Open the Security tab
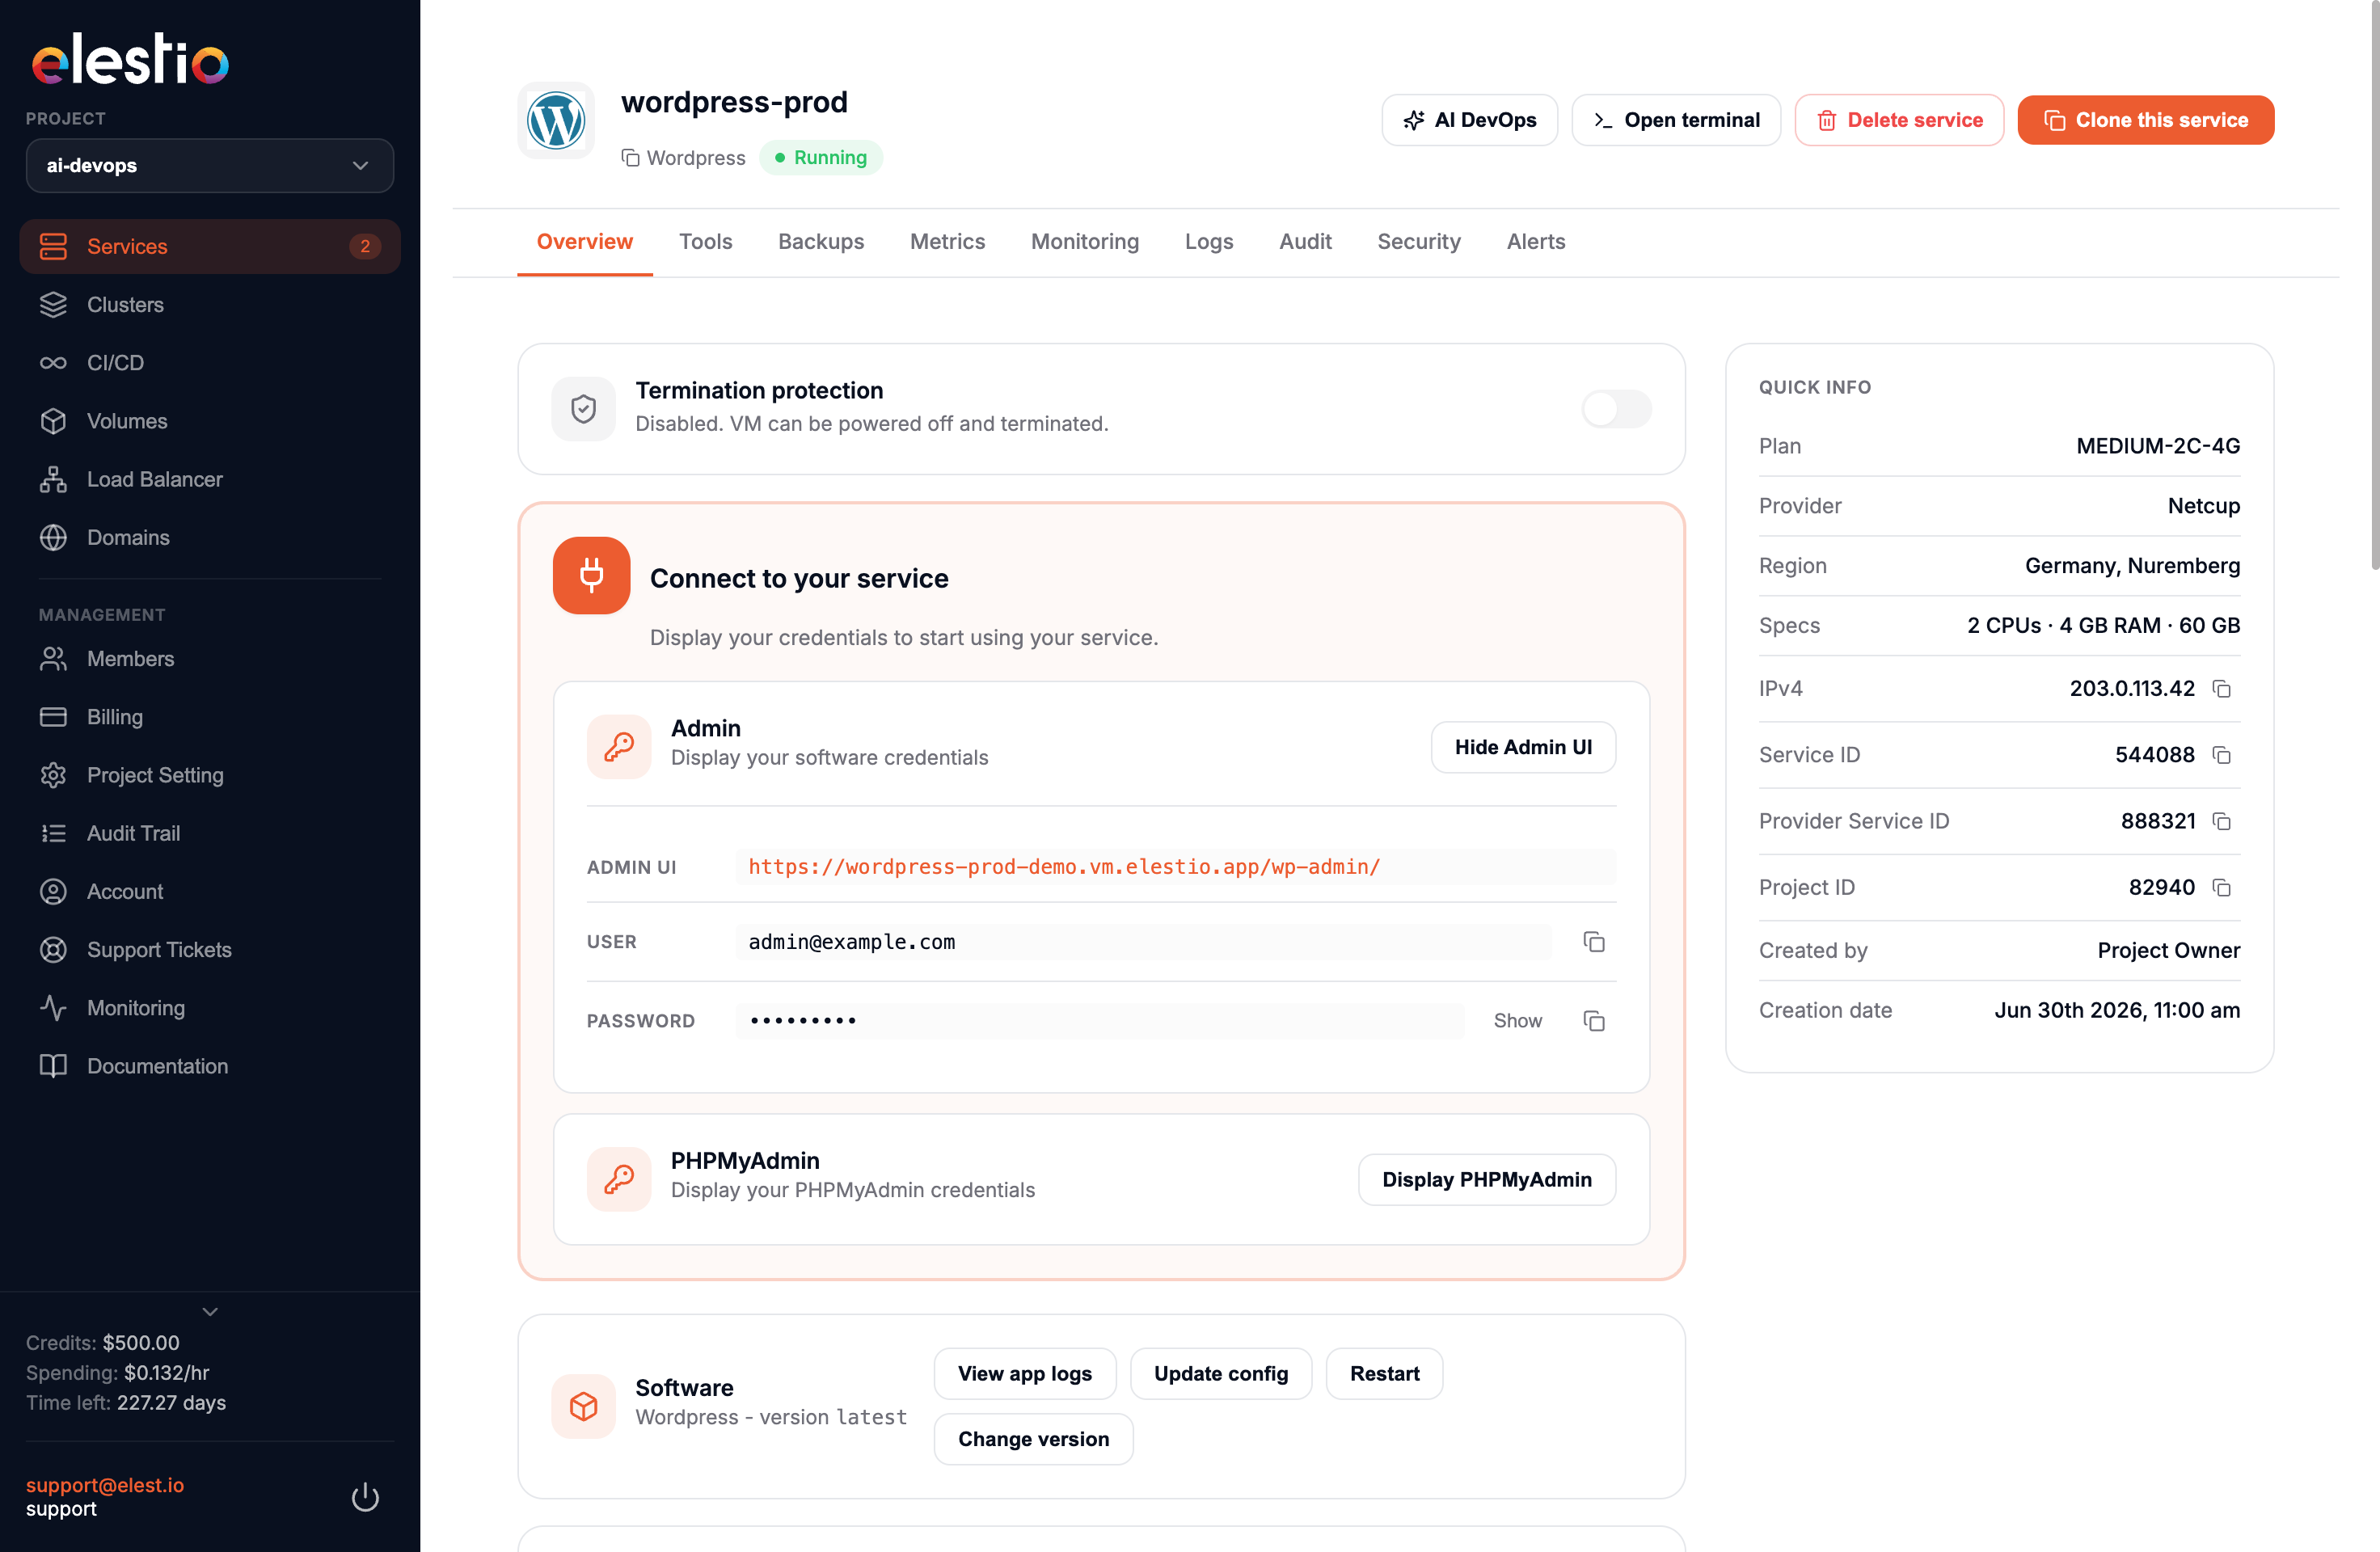This screenshot has height=1552, width=2380. 1418,242
